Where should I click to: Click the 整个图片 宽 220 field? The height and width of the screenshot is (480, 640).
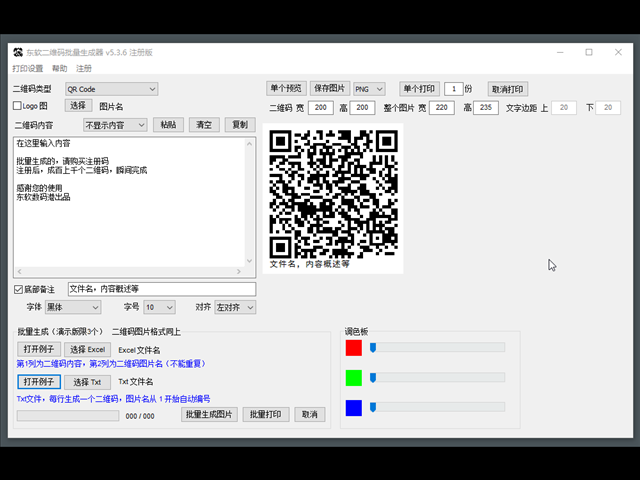442,108
